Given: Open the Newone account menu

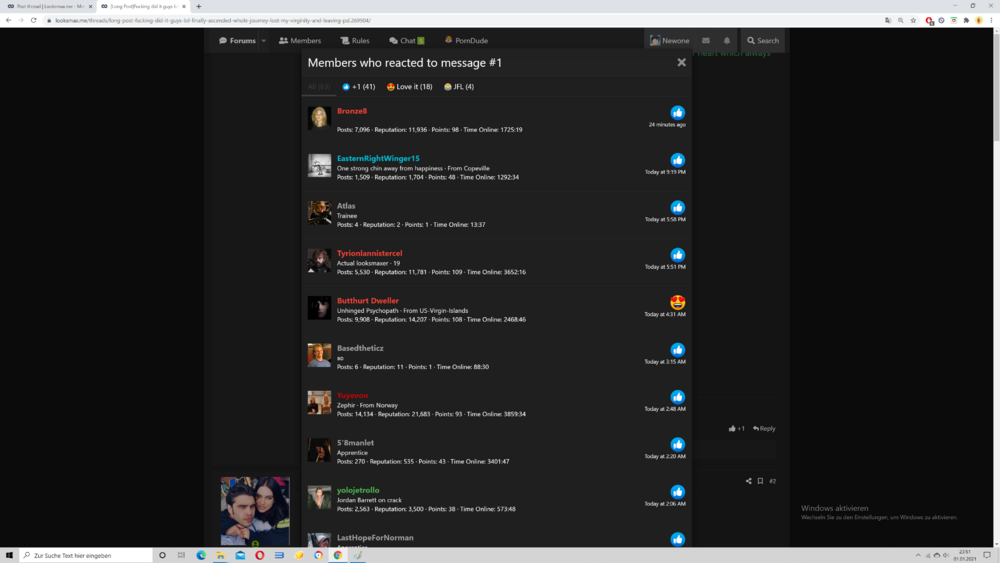Looking at the screenshot, I should tap(670, 40).
